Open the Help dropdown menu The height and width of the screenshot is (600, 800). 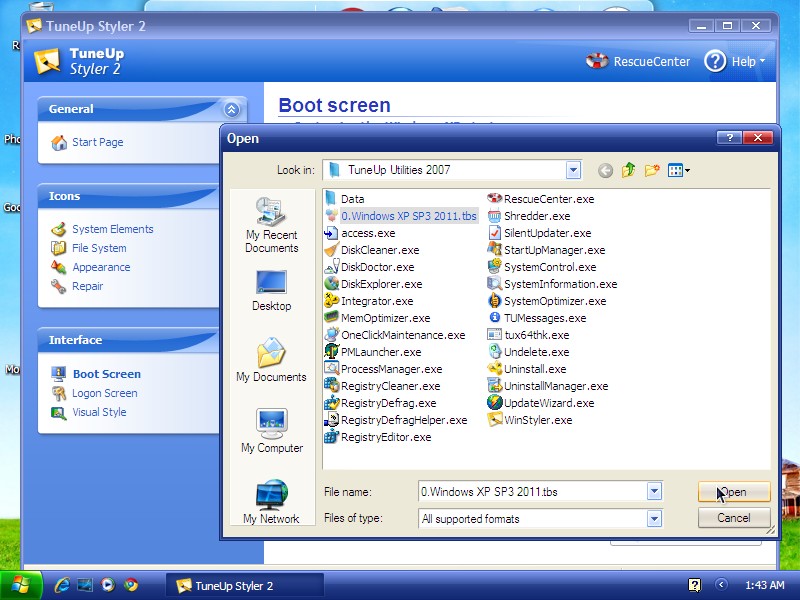click(735, 61)
